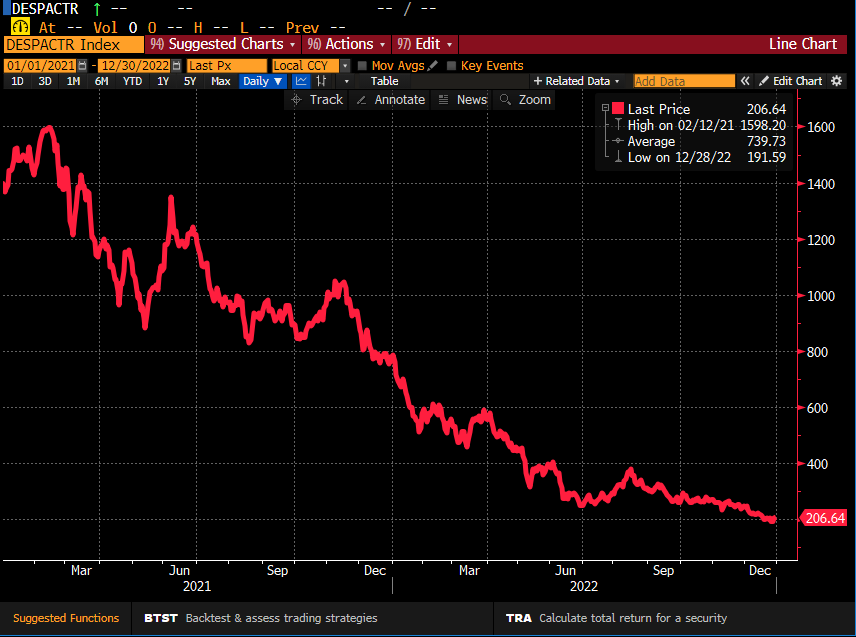The height and width of the screenshot is (637, 856).
Task: Expand the Local CCY currency dropdown arrow
Action: pos(345,66)
